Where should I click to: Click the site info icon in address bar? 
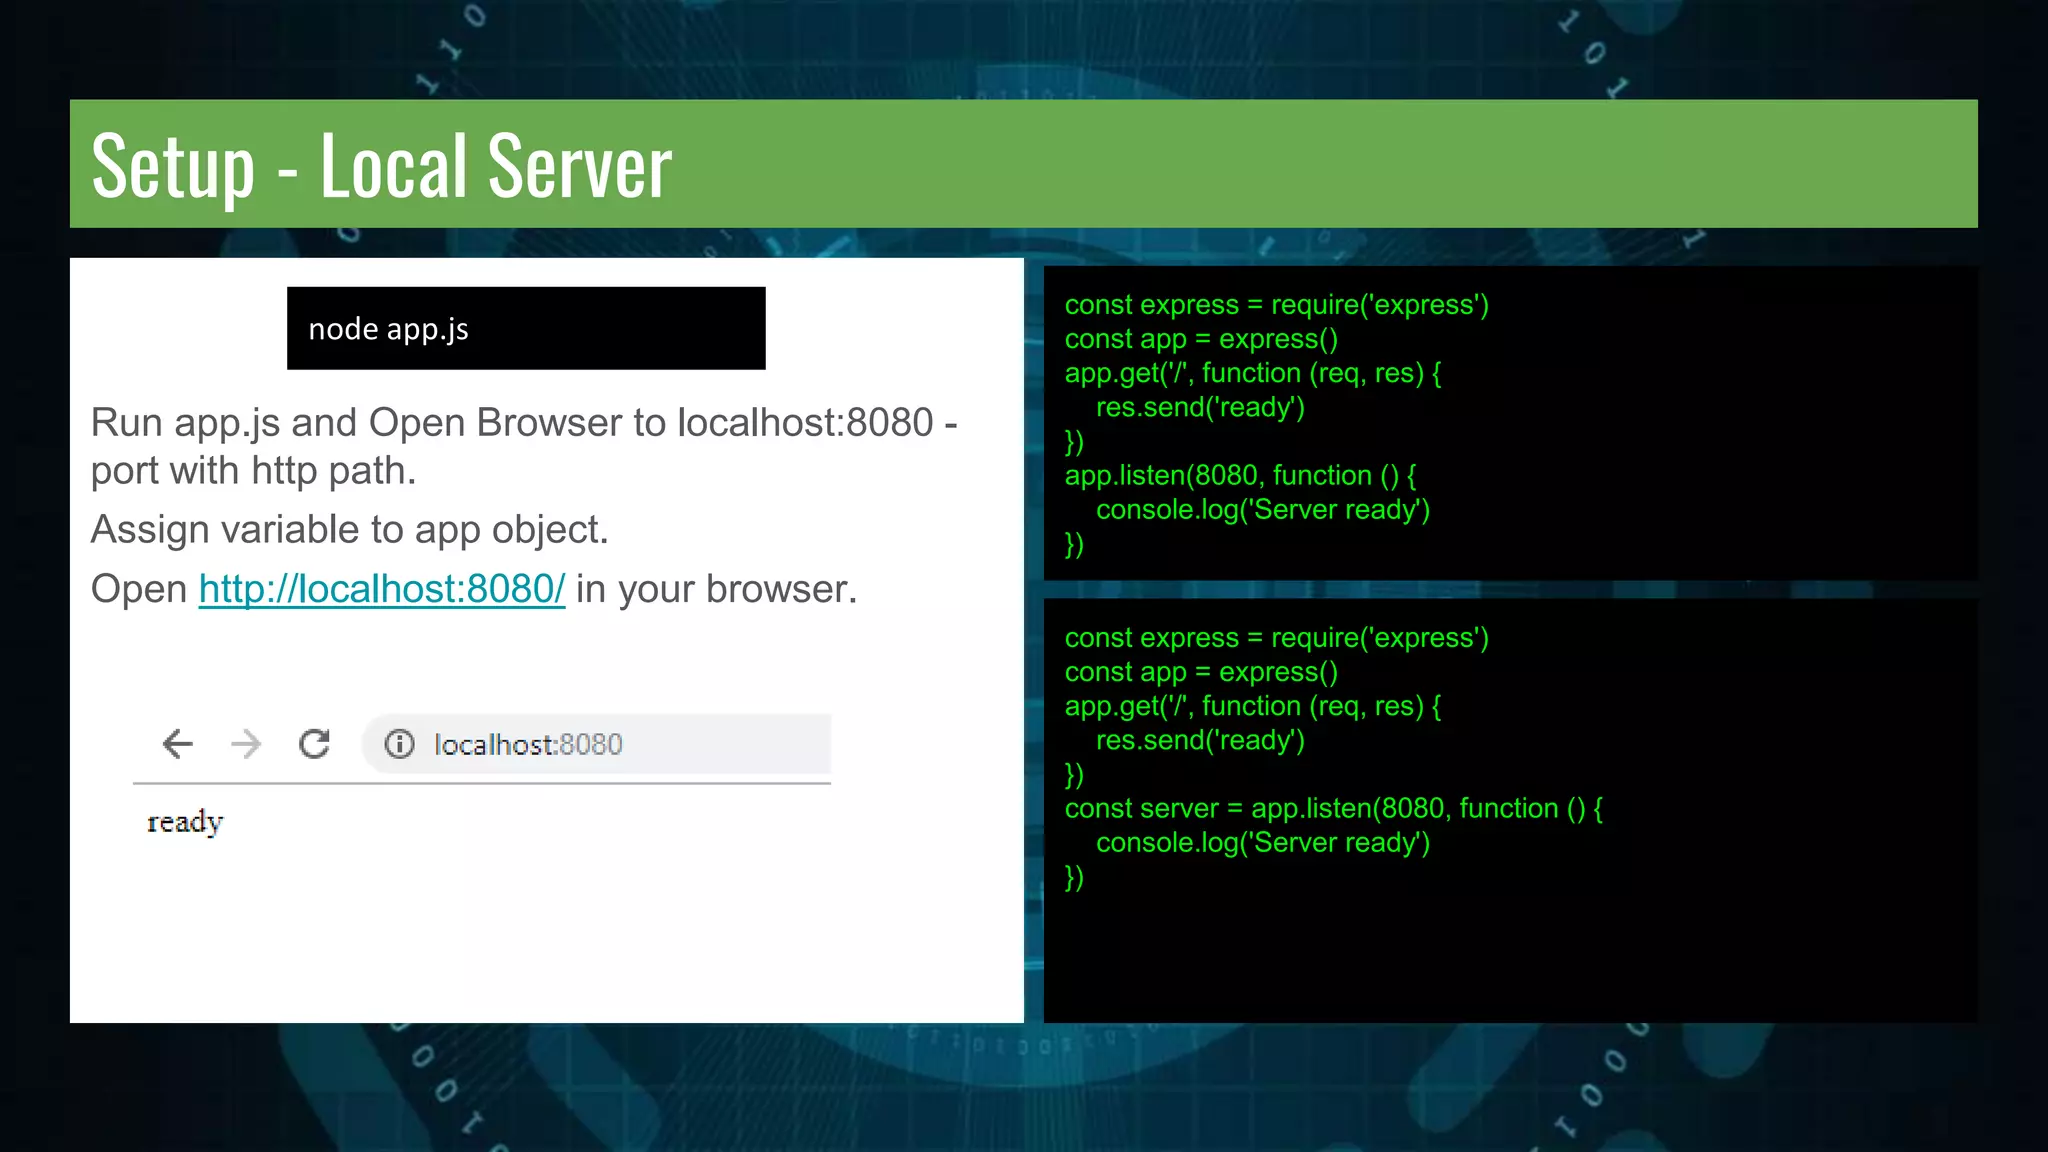pyautogui.click(x=400, y=744)
